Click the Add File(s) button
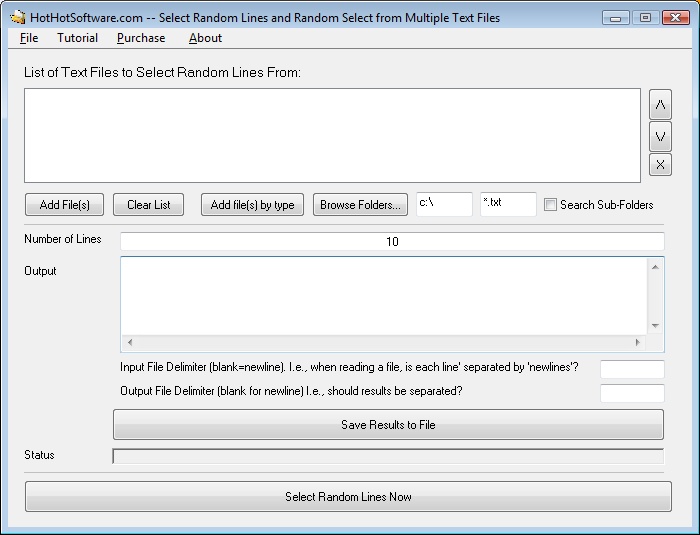Screen dimensions: 700x535 pyautogui.click(x=64, y=205)
